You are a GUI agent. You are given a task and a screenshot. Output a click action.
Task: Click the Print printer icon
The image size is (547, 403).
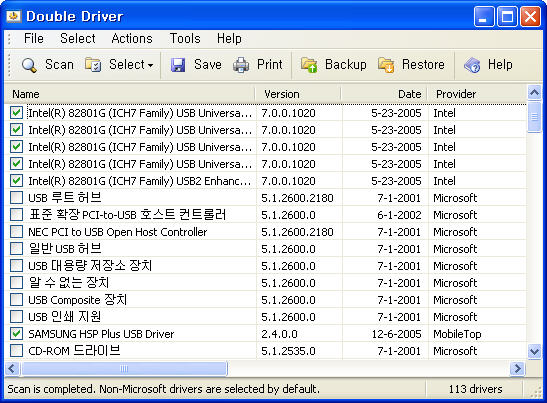[241, 65]
